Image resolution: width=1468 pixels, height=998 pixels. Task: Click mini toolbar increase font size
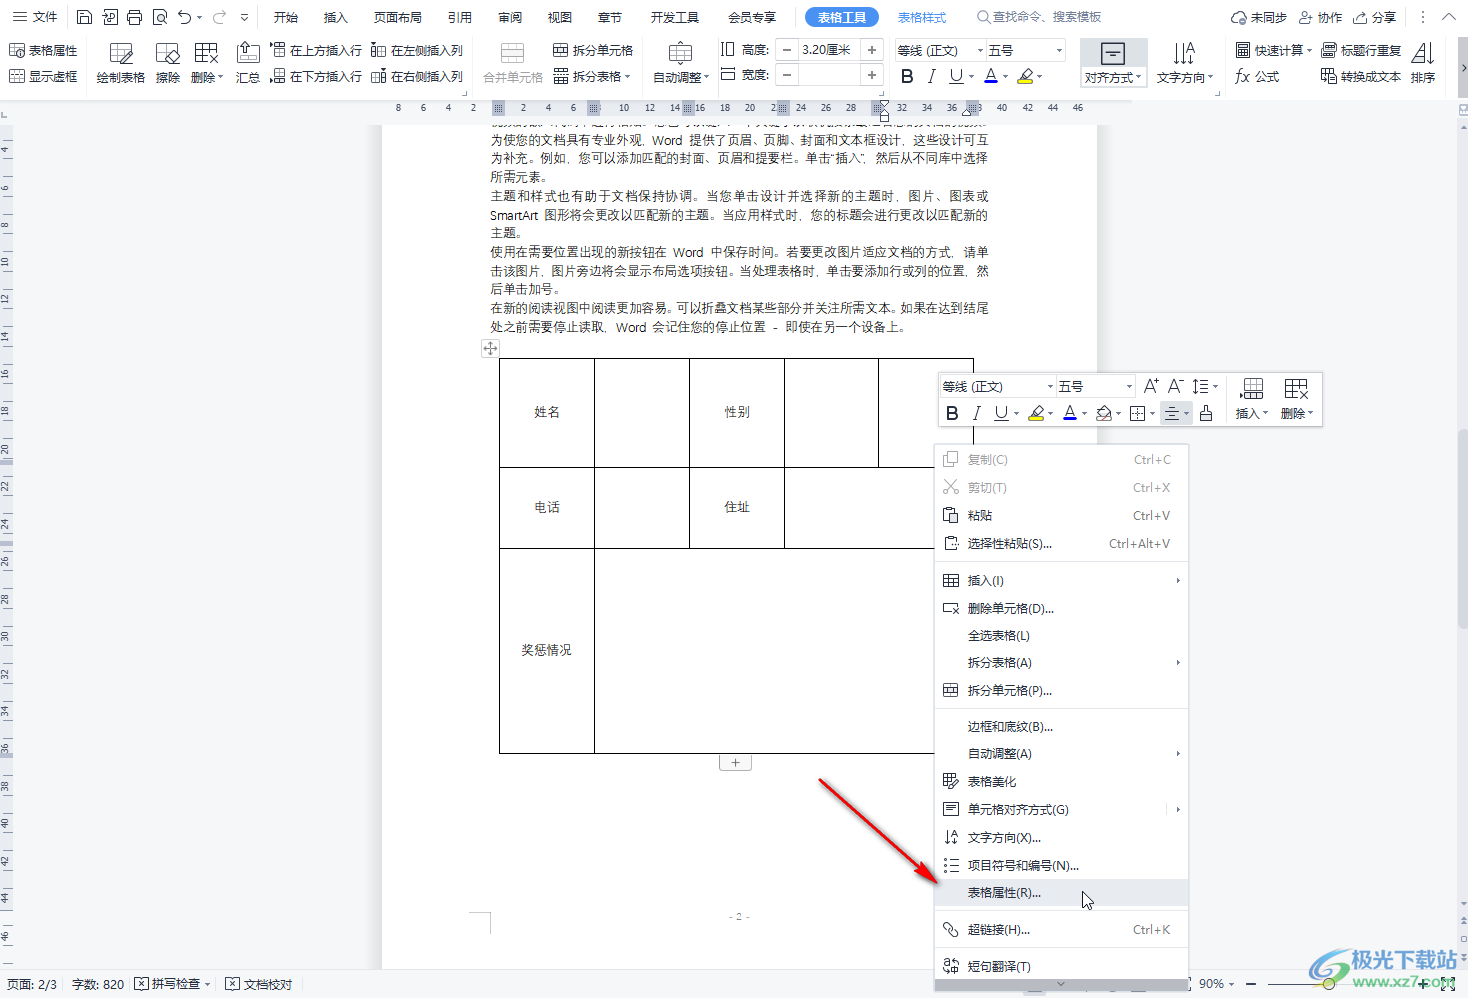(x=1151, y=386)
